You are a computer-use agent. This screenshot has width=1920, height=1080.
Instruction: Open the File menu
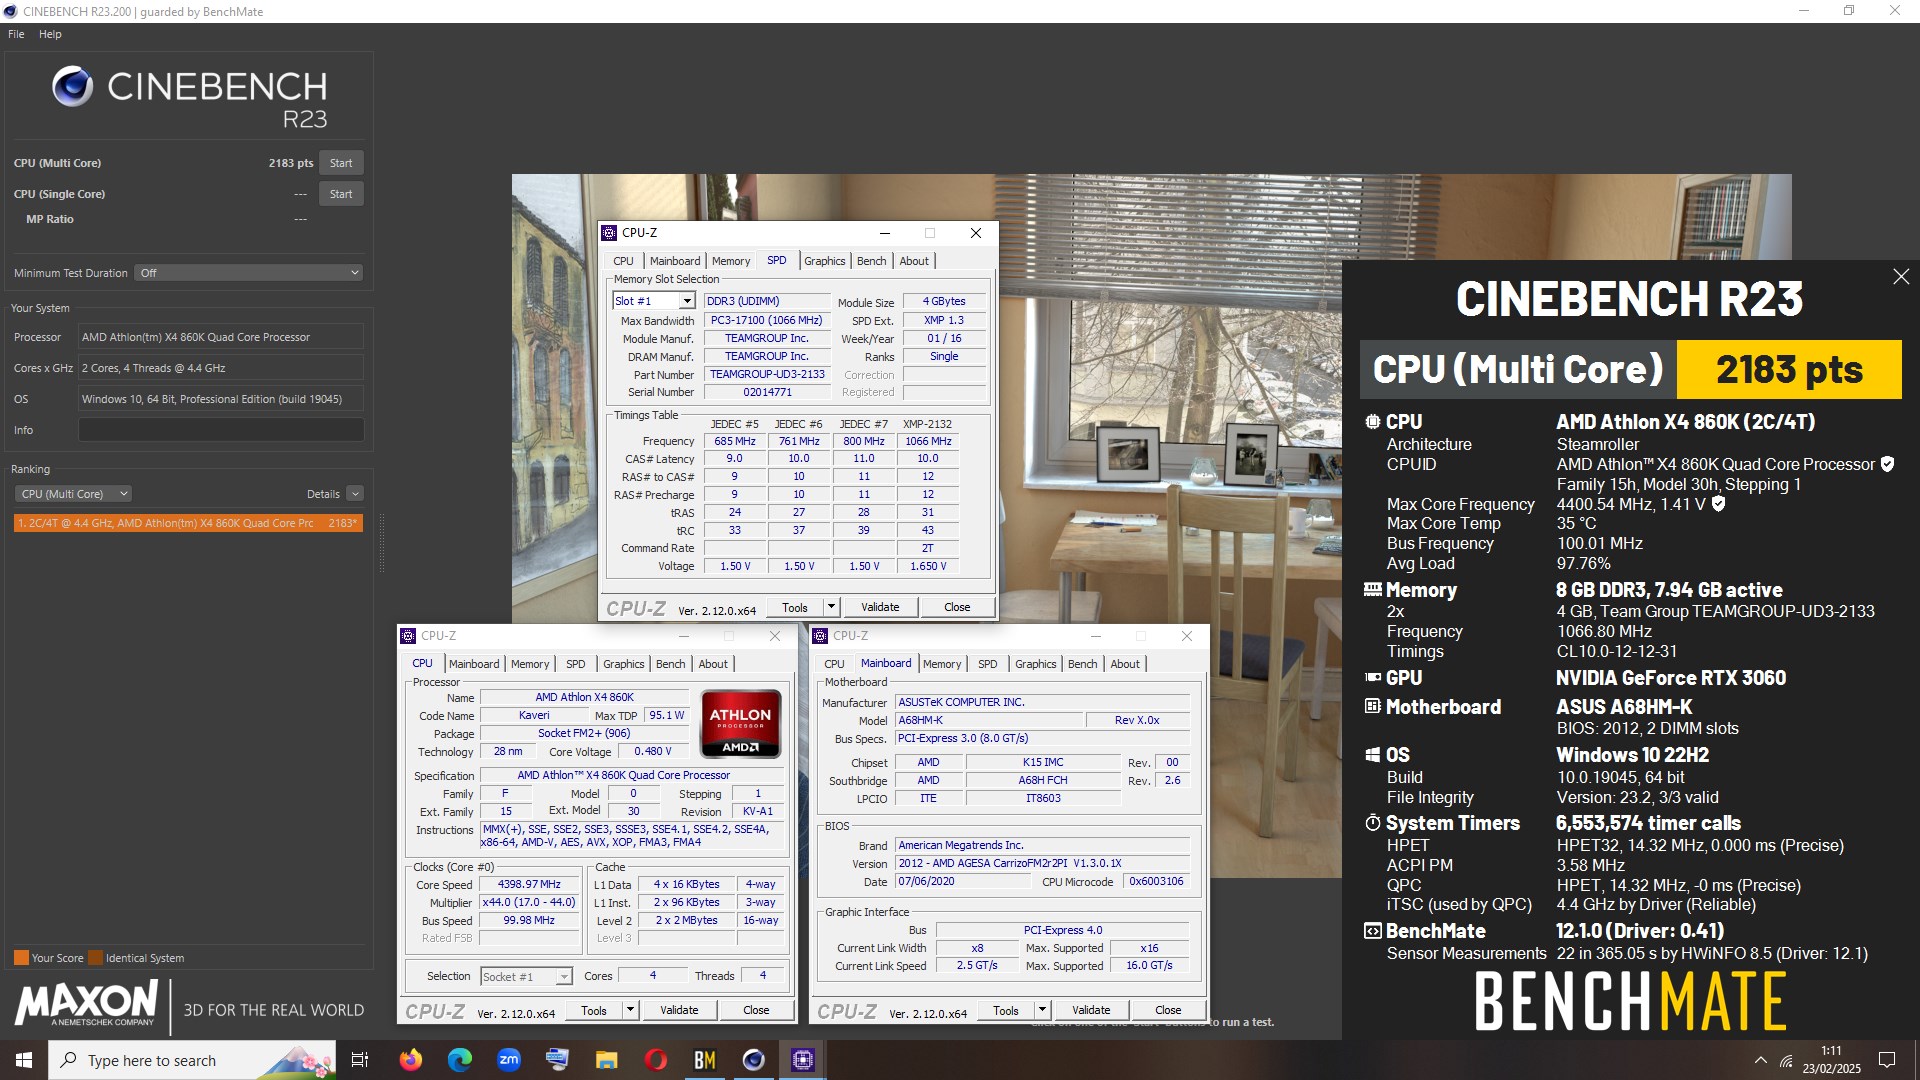coord(16,34)
